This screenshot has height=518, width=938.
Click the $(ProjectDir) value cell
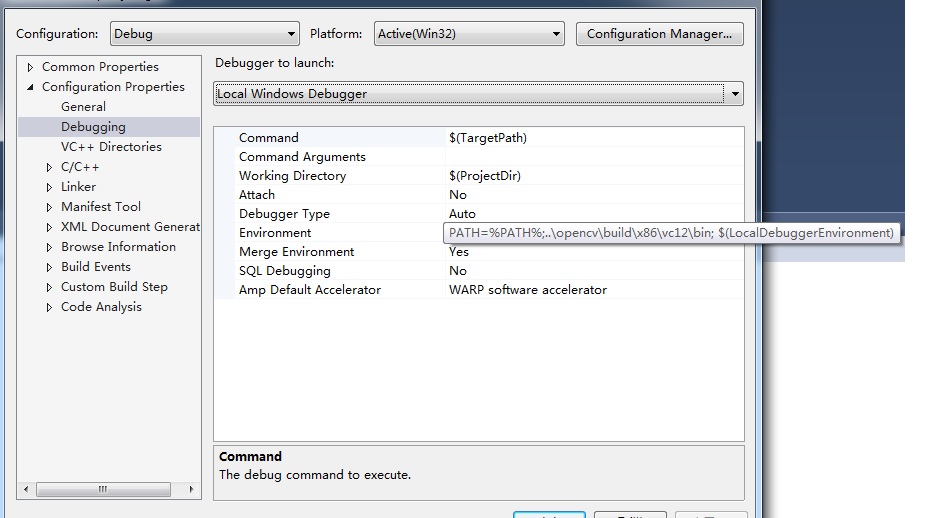[x=595, y=176]
